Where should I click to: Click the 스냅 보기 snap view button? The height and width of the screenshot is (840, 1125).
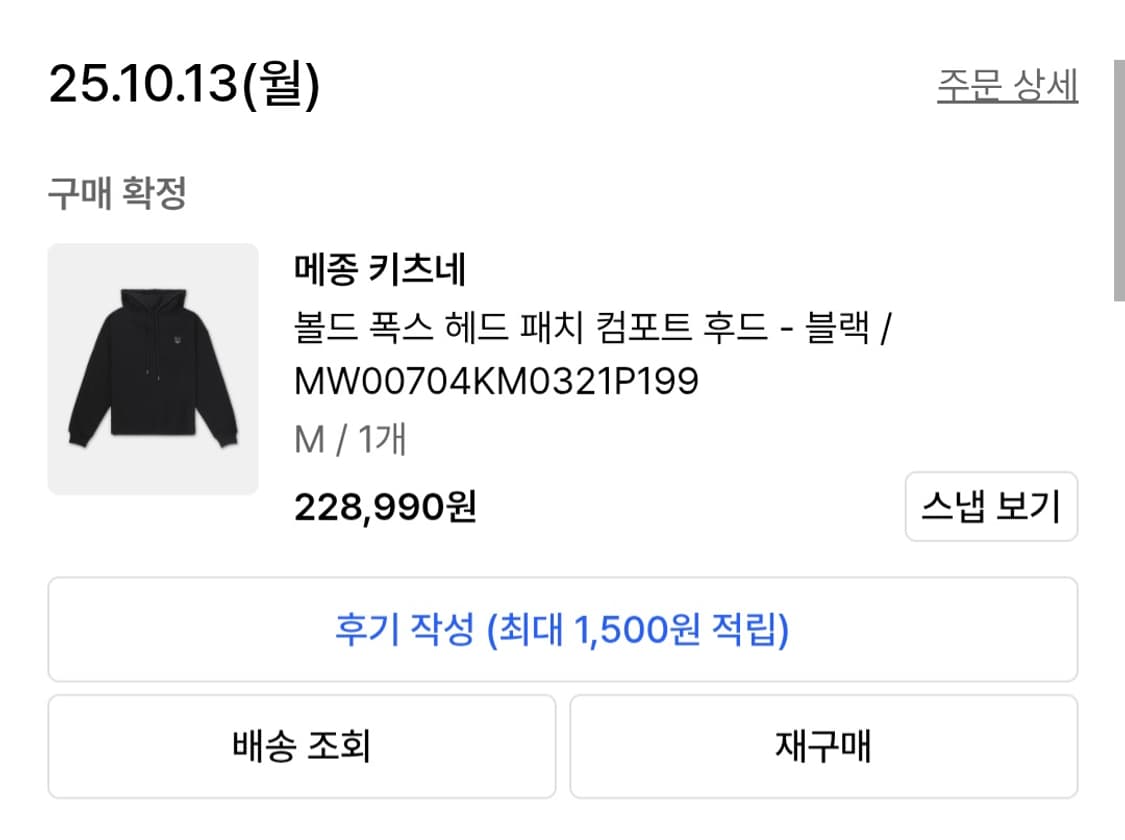[991, 508]
